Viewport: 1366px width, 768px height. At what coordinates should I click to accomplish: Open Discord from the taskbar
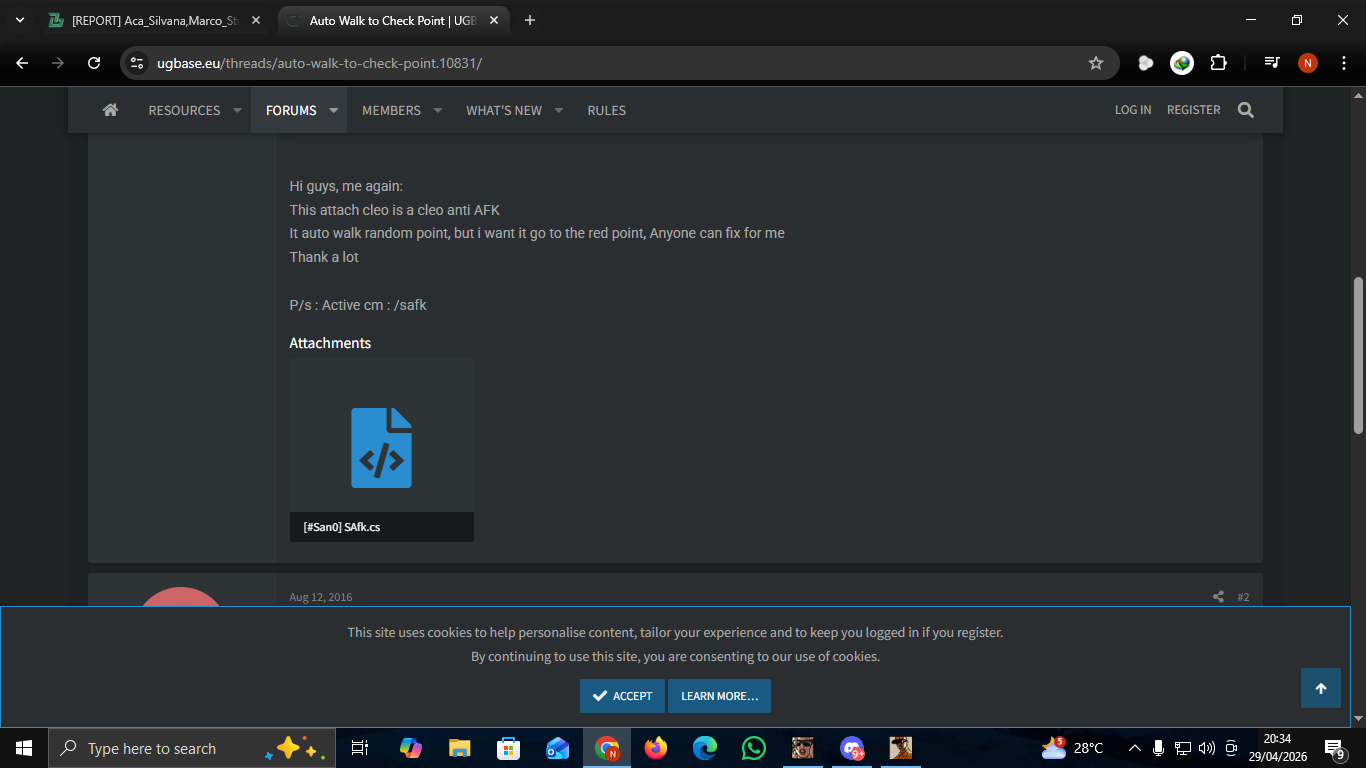(x=852, y=748)
